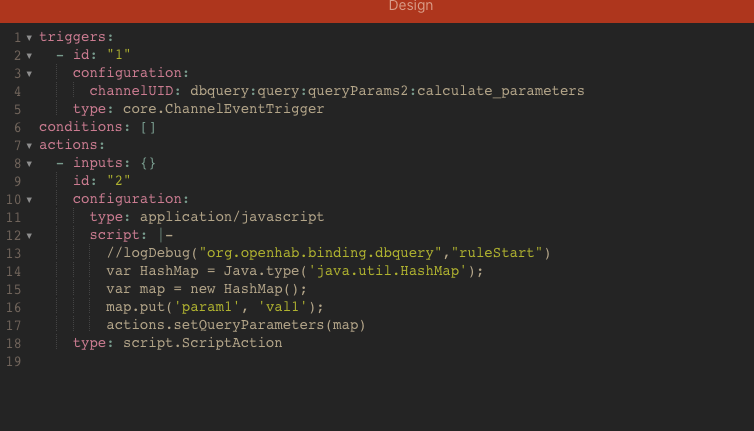
Task: Click the dbquery:query:queryParams2:calculate_parameters value
Action: click(x=387, y=91)
